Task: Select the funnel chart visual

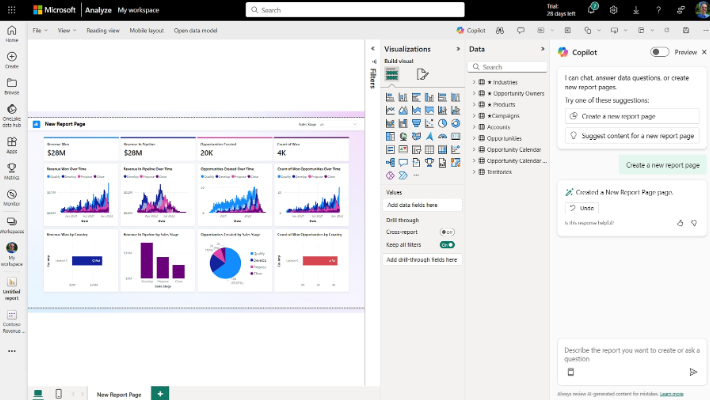Action: pos(416,123)
